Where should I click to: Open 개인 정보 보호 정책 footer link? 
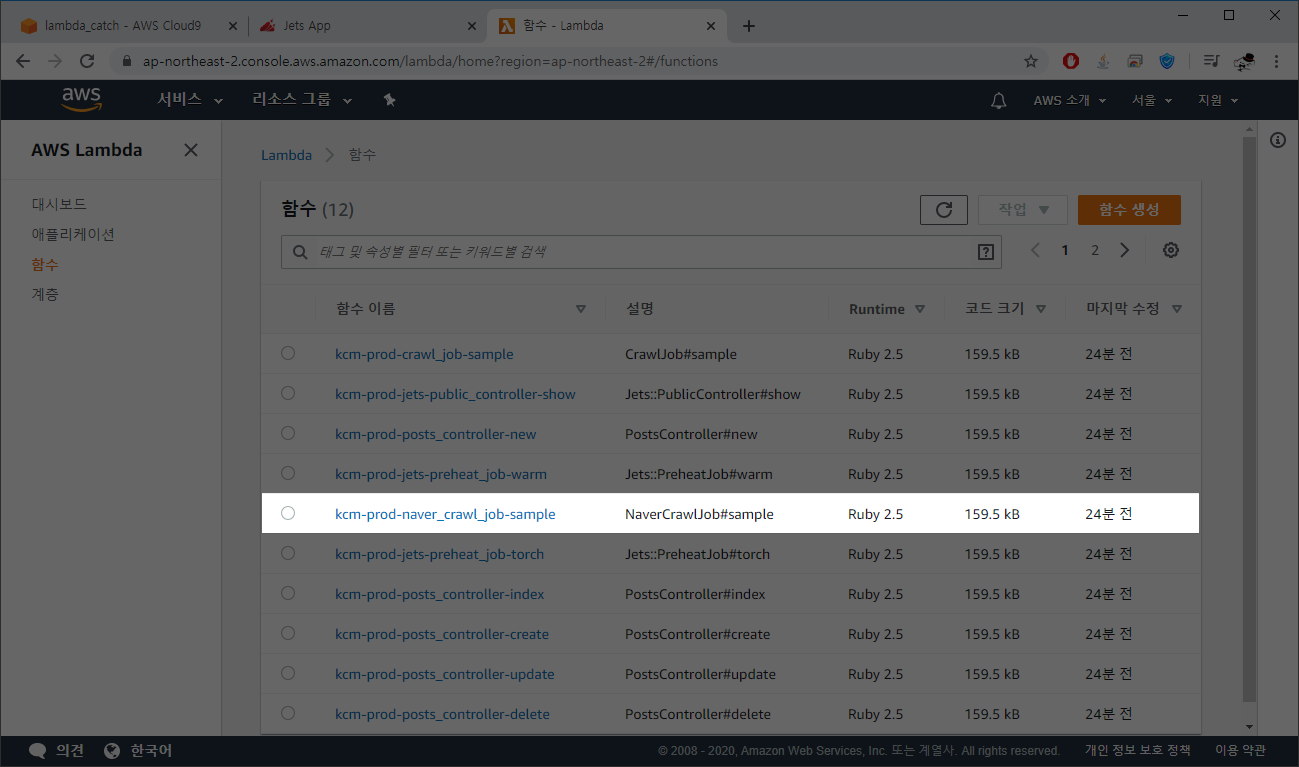click(x=1138, y=750)
